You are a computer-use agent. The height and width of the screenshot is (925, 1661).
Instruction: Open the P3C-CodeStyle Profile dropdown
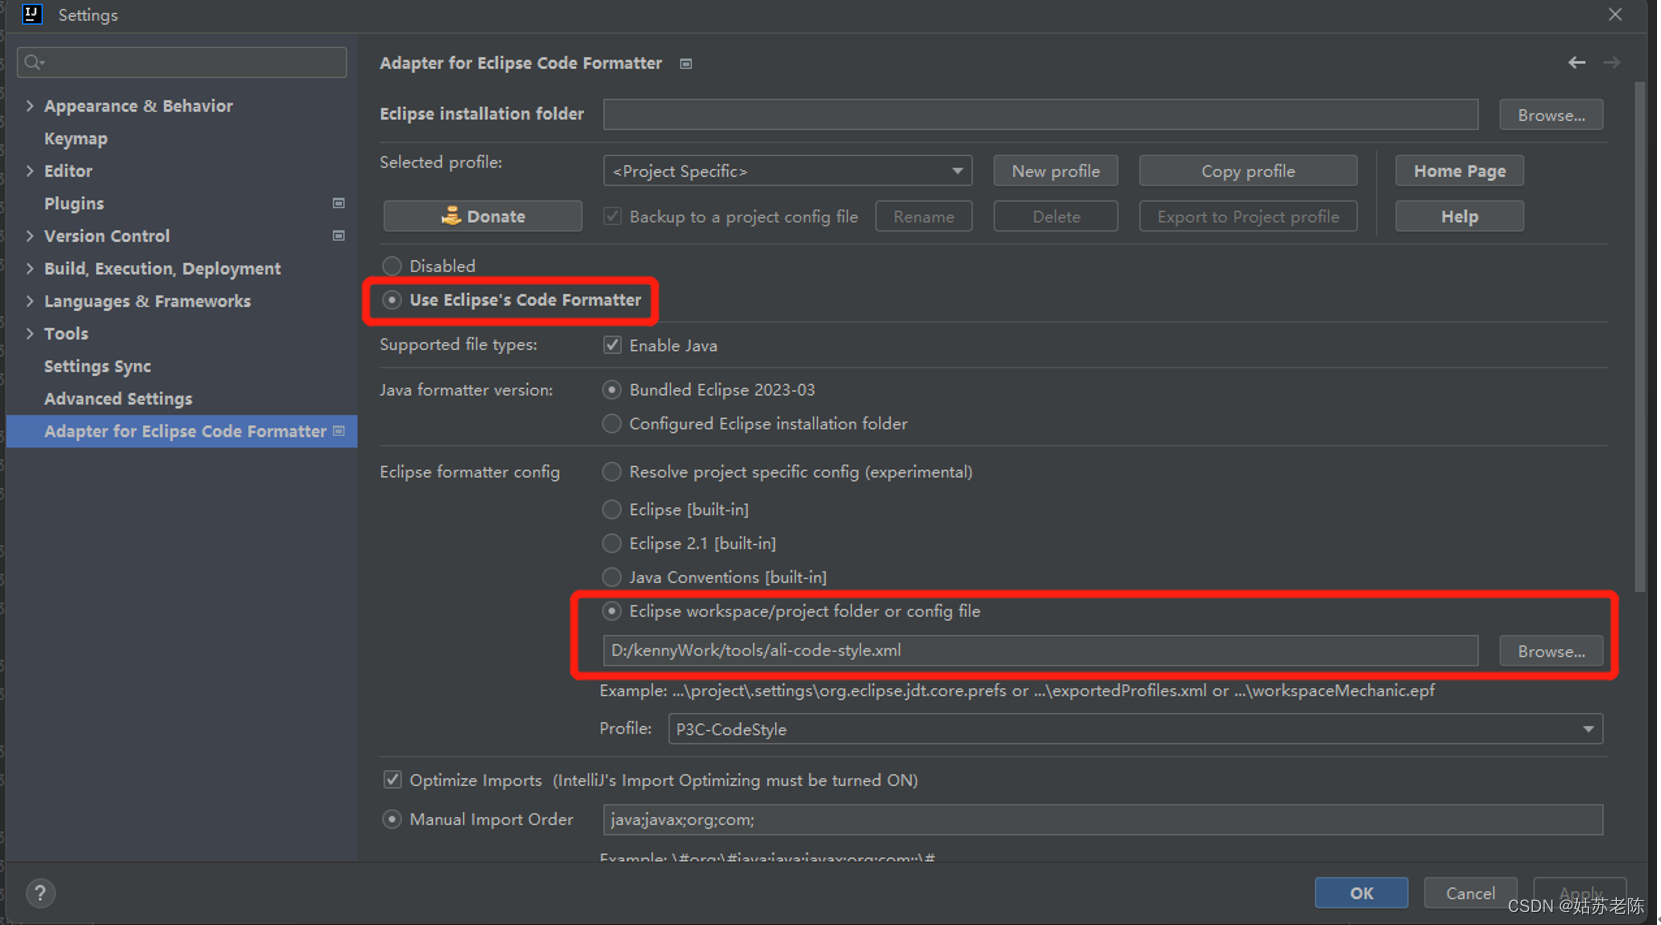coord(1135,729)
